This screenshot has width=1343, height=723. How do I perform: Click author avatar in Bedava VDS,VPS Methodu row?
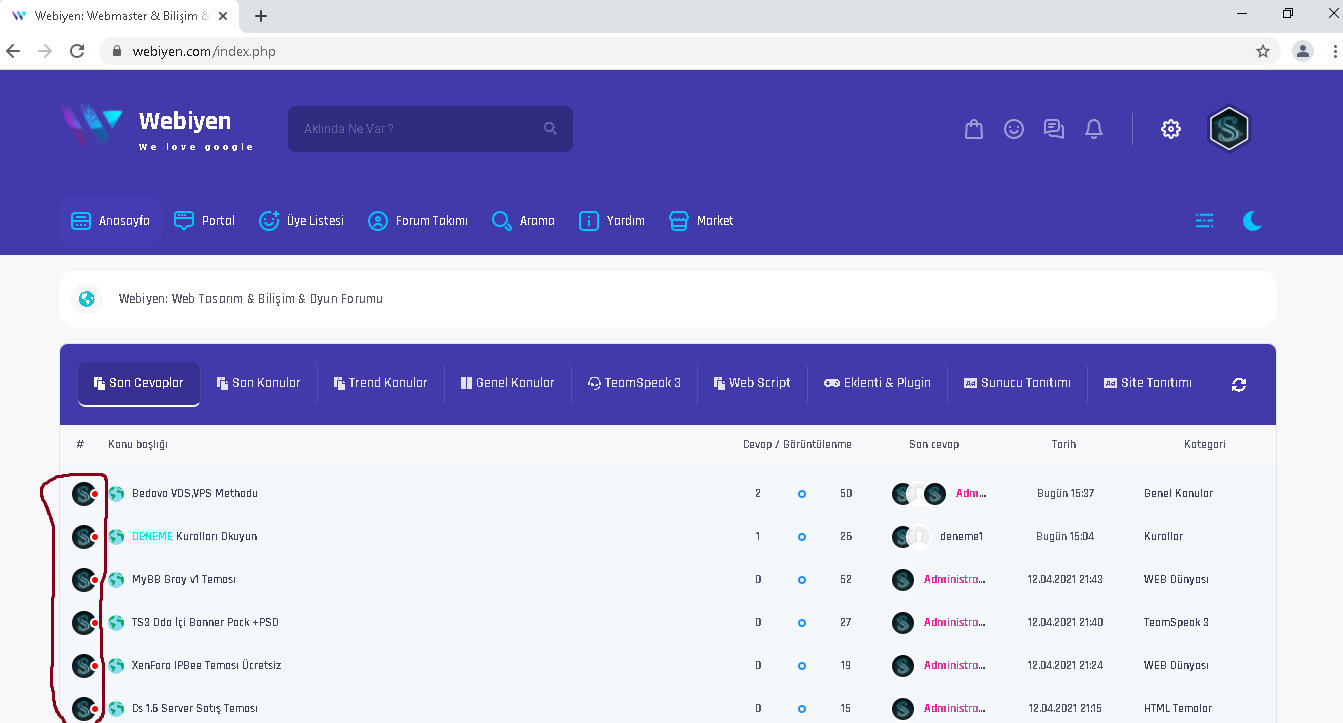coord(84,494)
